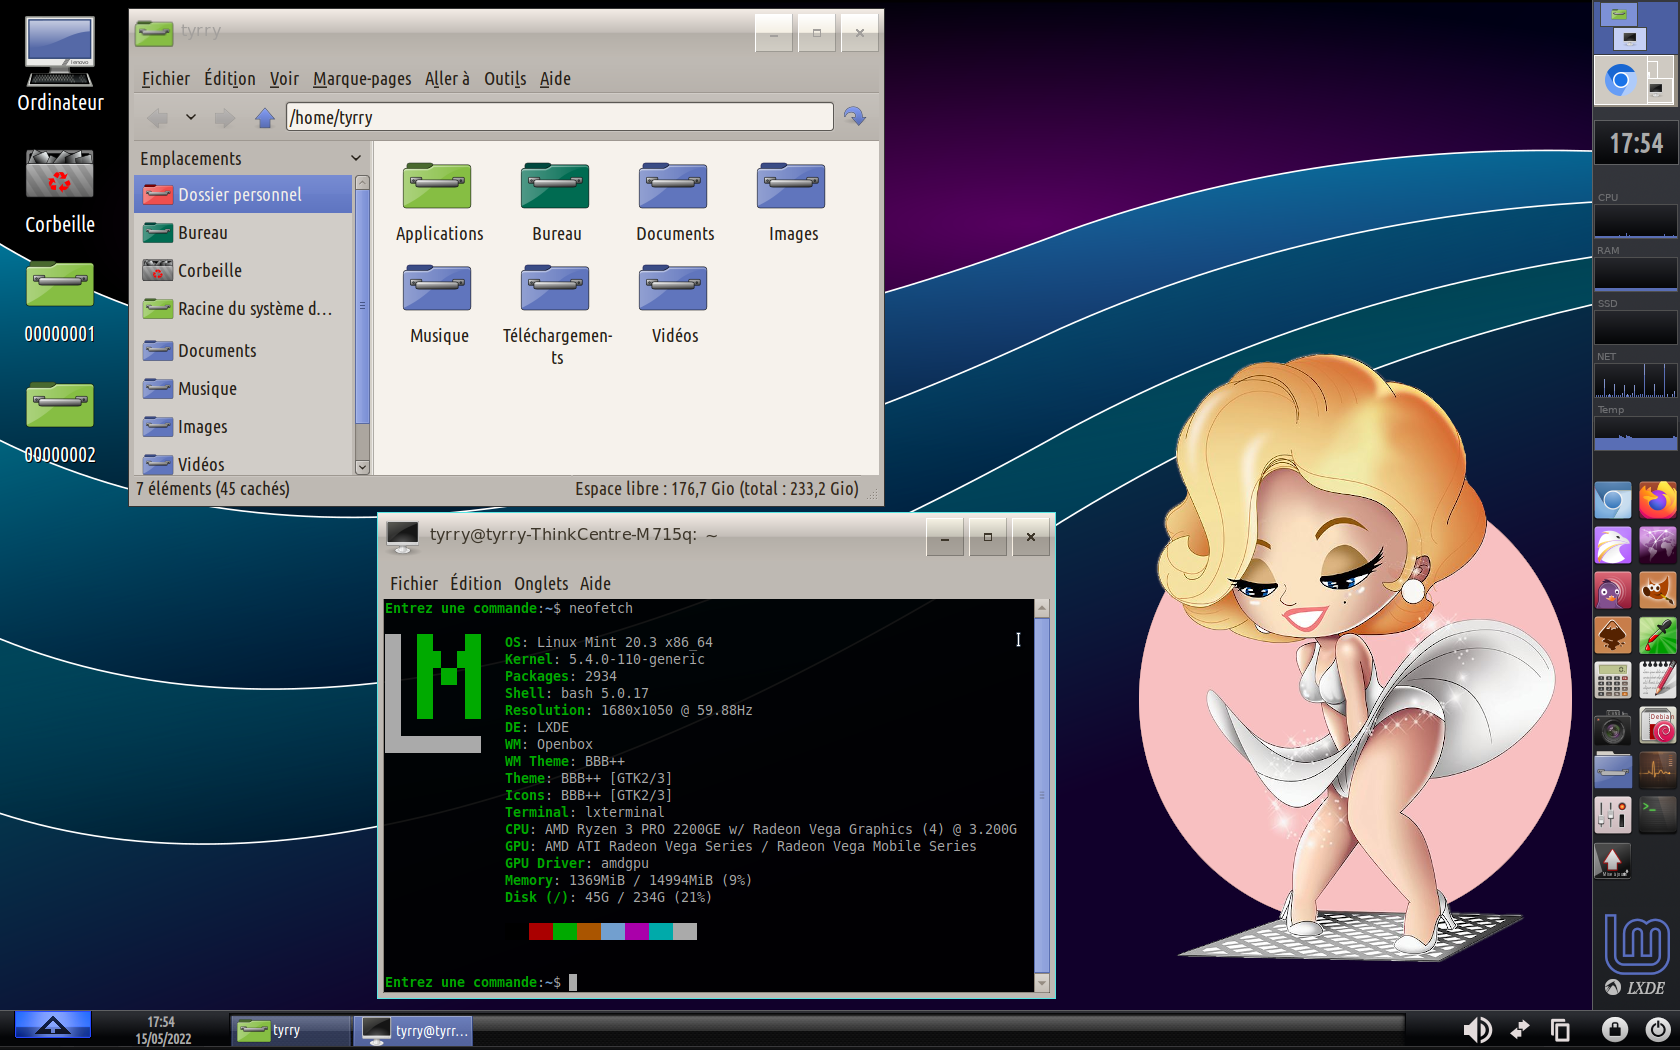
Task: Open the Aide menu in file manager
Action: (x=555, y=78)
